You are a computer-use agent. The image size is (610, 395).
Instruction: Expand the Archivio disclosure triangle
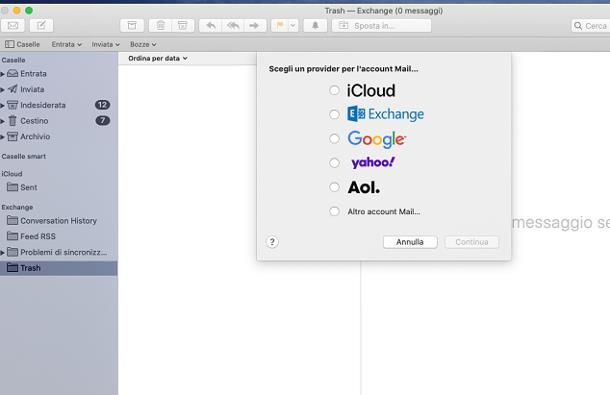pyautogui.click(x=2, y=137)
